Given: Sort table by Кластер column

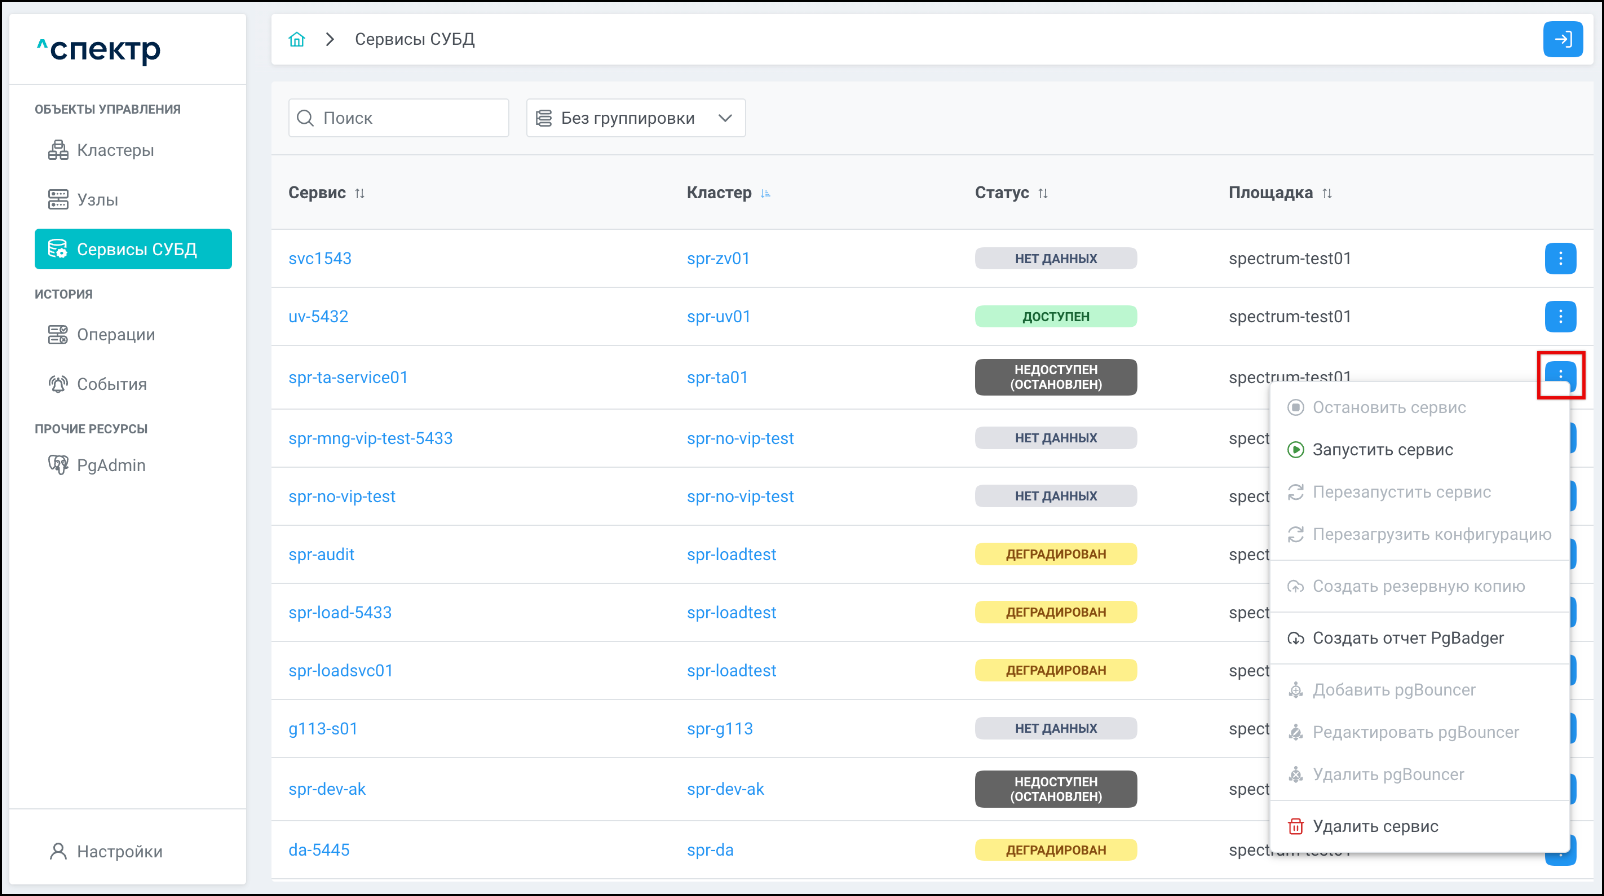Looking at the screenshot, I should (x=765, y=193).
